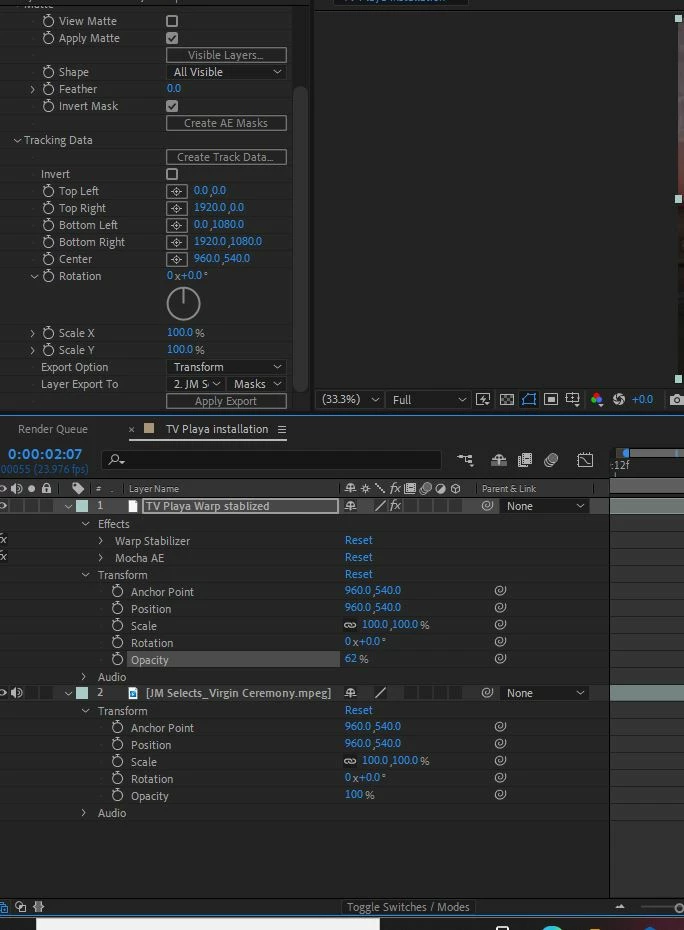Click the Create Track Data button
The height and width of the screenshot is (930, 684).
[227, 157]
